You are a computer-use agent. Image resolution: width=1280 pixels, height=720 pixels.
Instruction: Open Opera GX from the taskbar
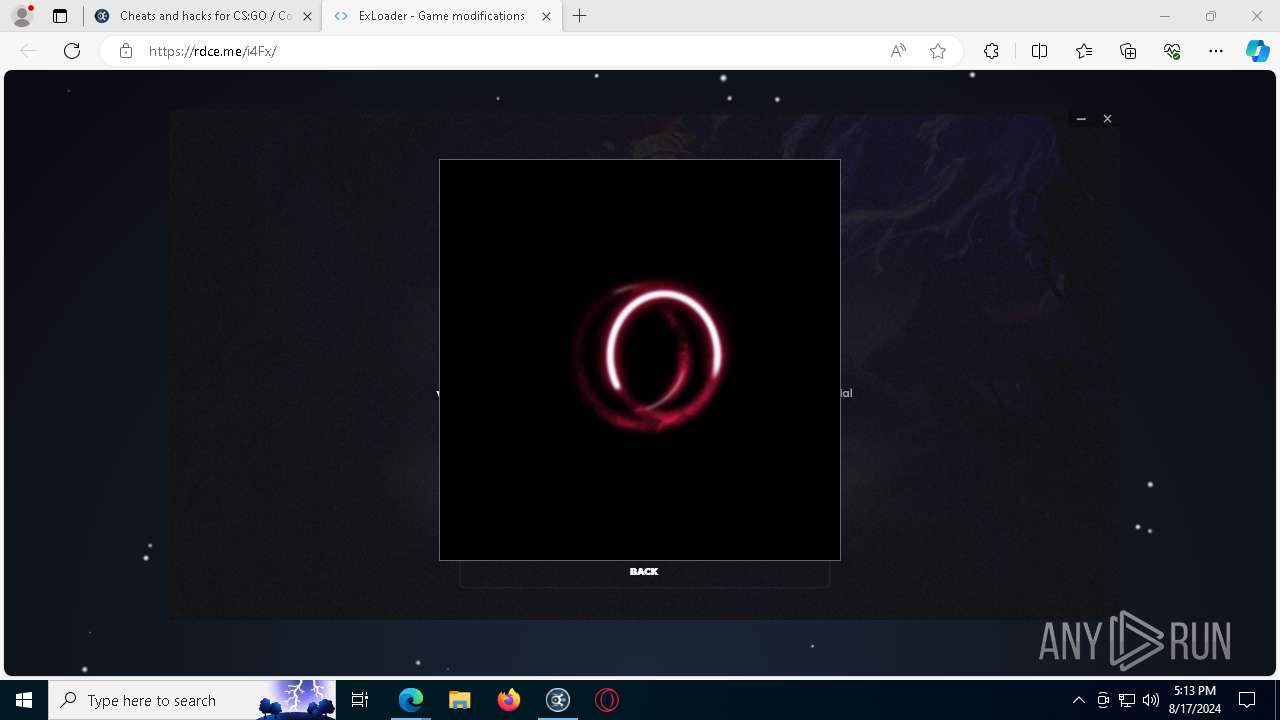pyautogui.click(x=607, y=700)
